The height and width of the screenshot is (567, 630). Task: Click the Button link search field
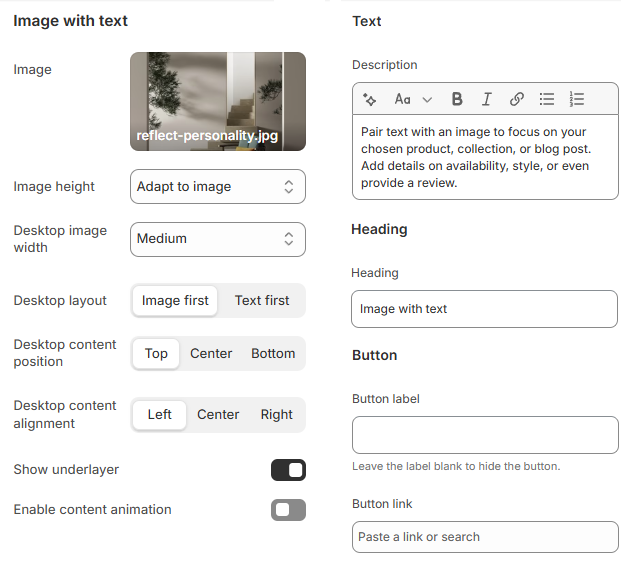pos(485,537)
